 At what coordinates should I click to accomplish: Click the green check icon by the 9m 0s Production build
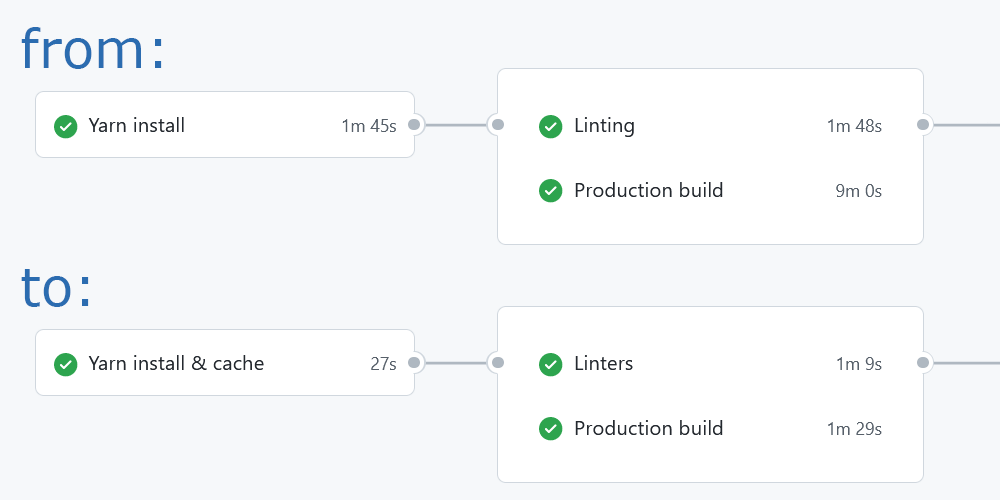[550, 191]
